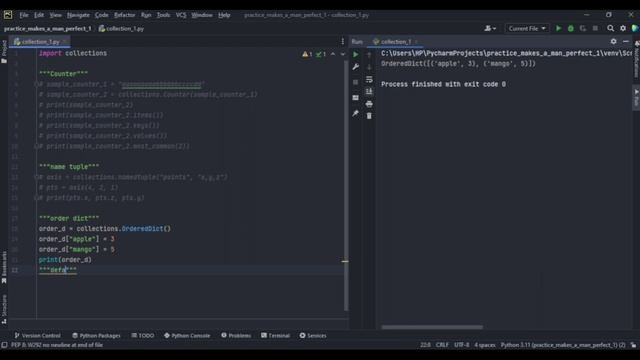The width and height of the screenshot is (640, 360).
Task: Start debugging with the green bug icon
Action: click(x=571, y=28)
